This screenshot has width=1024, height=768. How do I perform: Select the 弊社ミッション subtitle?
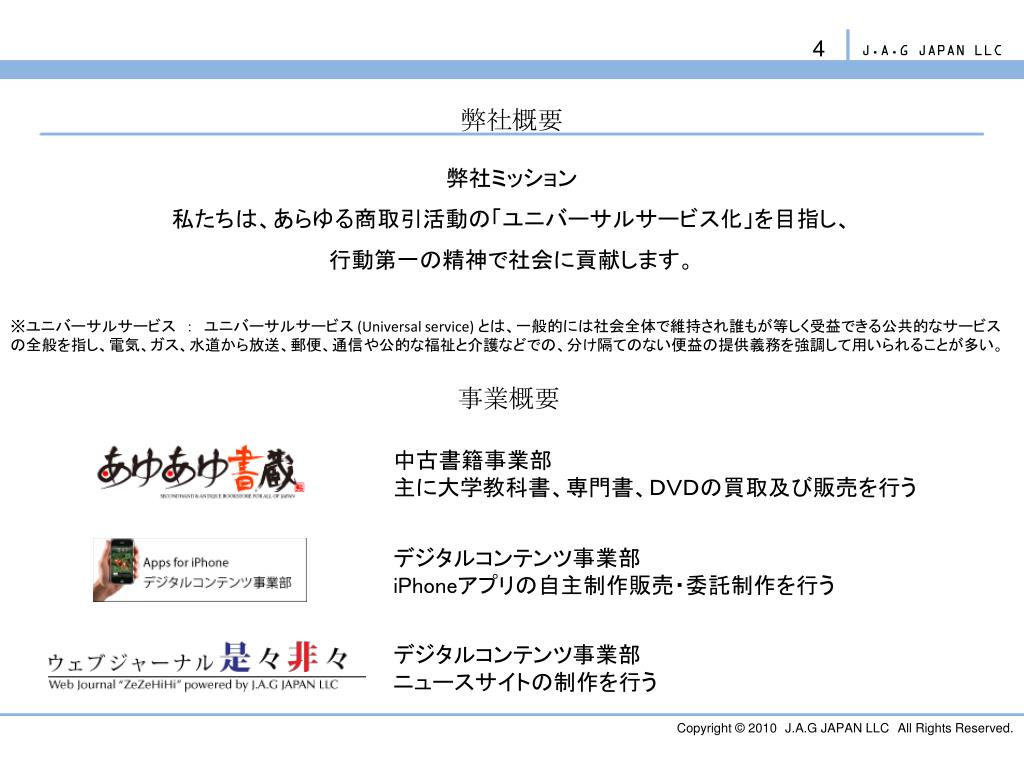(511, 178)
